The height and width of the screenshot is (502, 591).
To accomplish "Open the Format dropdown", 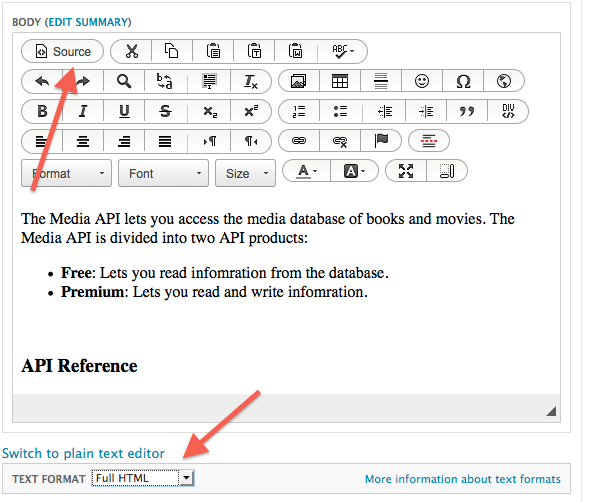I will click(x=66, y=173).
